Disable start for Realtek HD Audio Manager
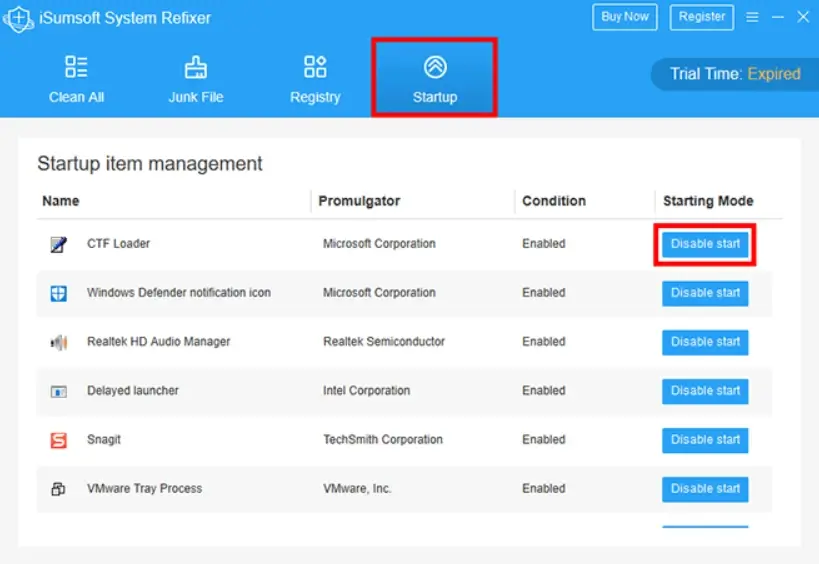Image resolution: width=819 pixels, height=564 pixels. click(705, 342)
